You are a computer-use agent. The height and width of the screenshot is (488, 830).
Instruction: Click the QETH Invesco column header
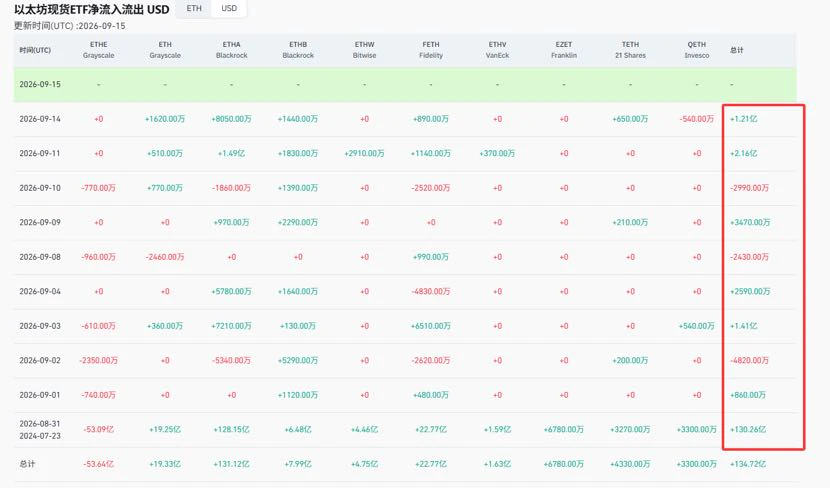(697, 50)
